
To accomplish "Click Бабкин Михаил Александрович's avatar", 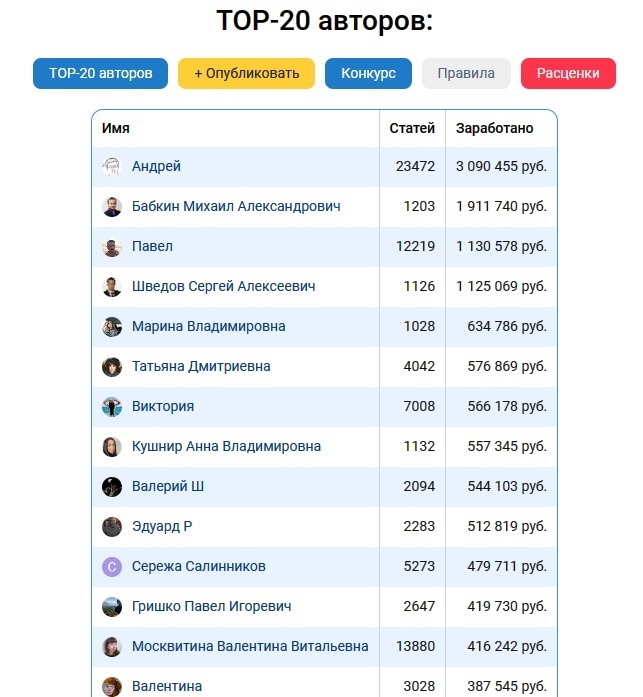I will click(x=112, y=207).
